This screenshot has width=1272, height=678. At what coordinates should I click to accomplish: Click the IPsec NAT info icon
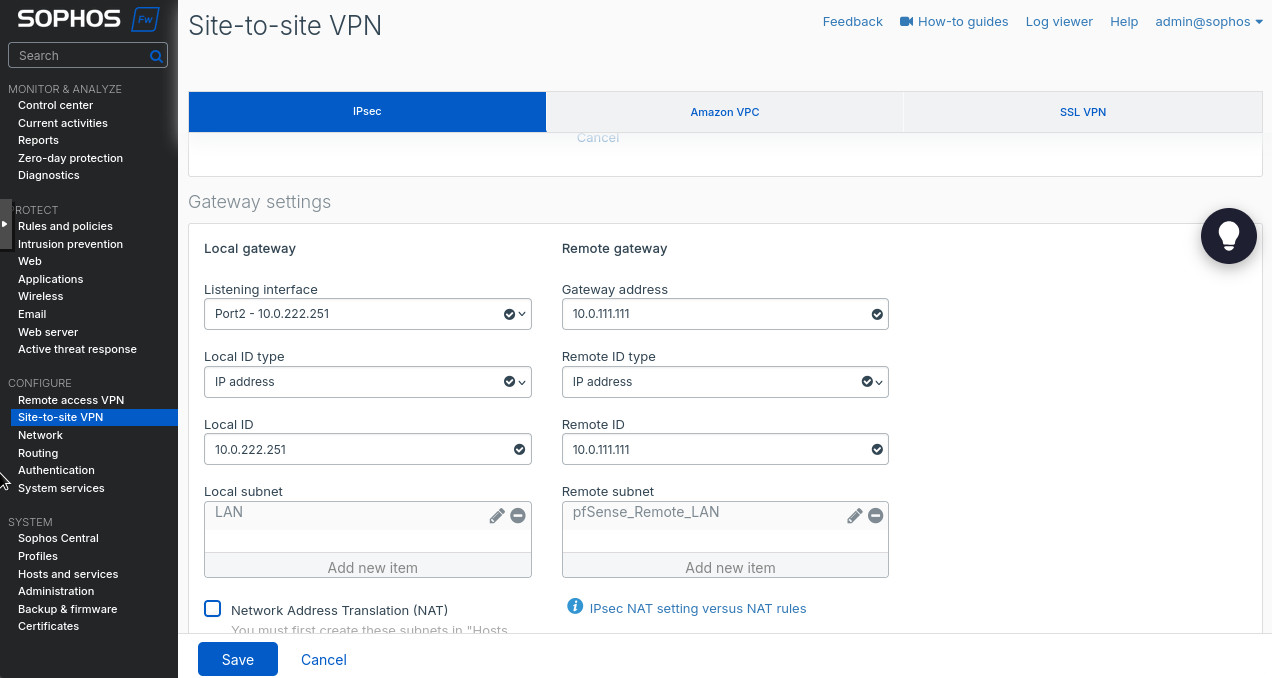coord(575,607)
